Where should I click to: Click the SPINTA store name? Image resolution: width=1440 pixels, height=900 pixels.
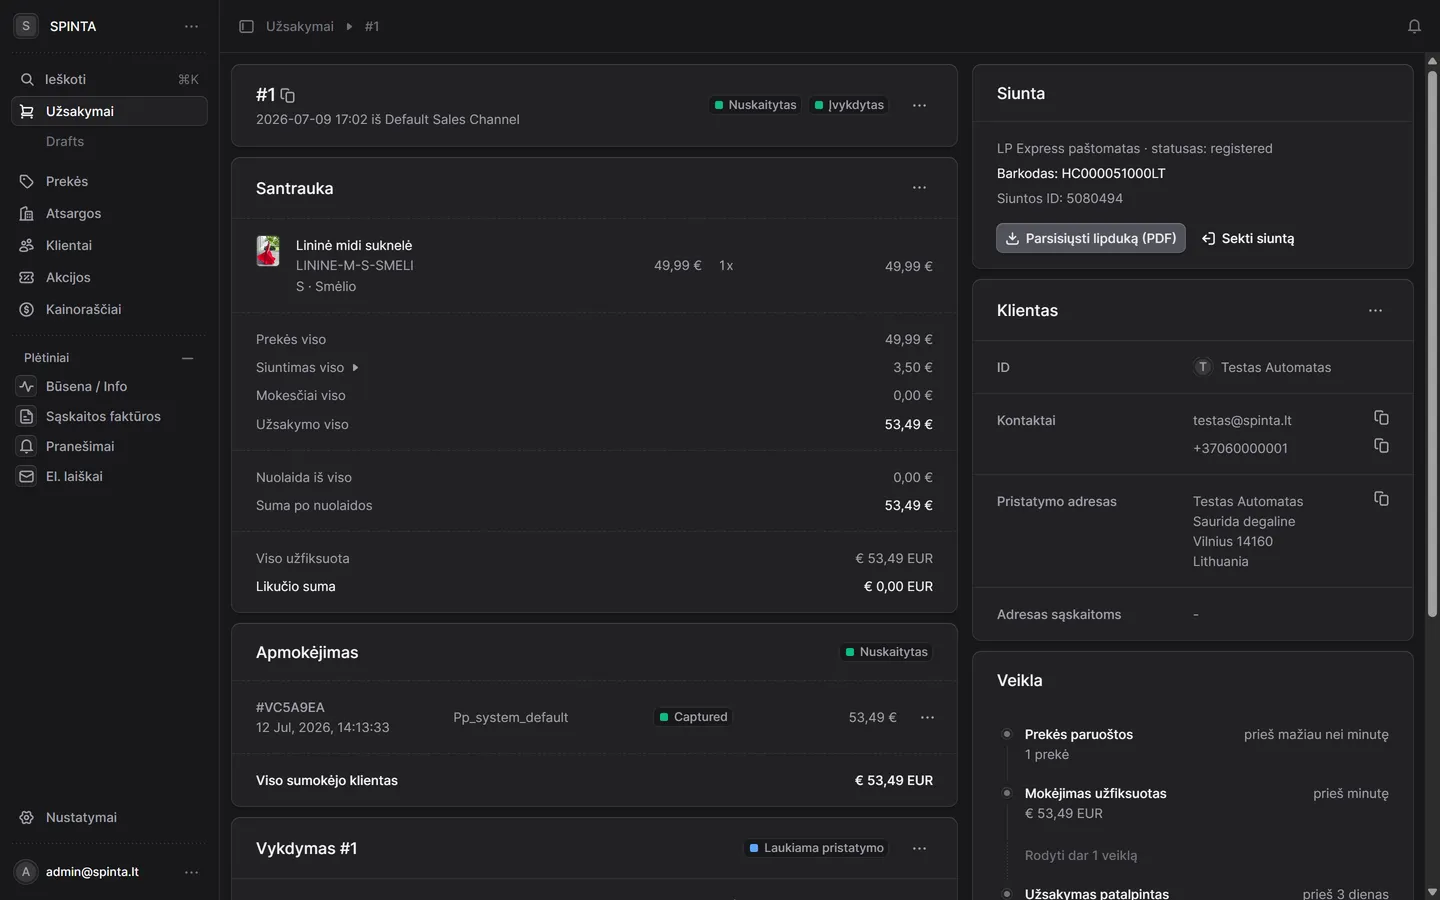point(73,26)
